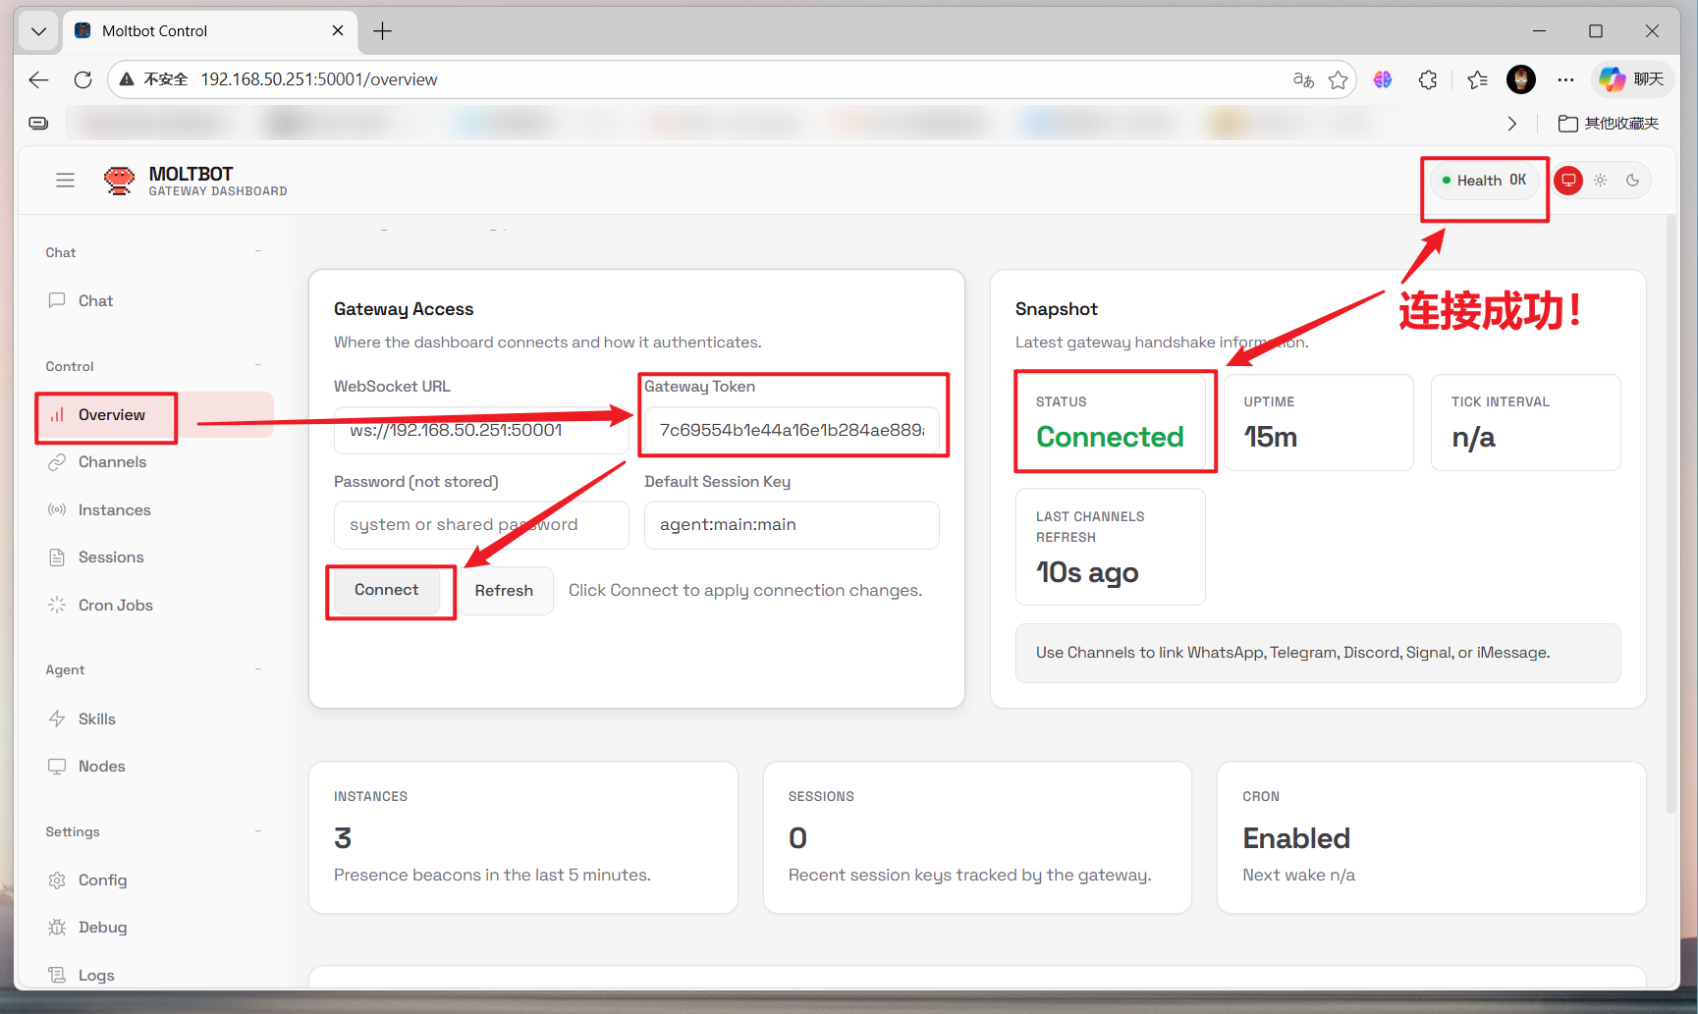
Task: Collapse the Chat sidebar section
Action: [257, 252]
